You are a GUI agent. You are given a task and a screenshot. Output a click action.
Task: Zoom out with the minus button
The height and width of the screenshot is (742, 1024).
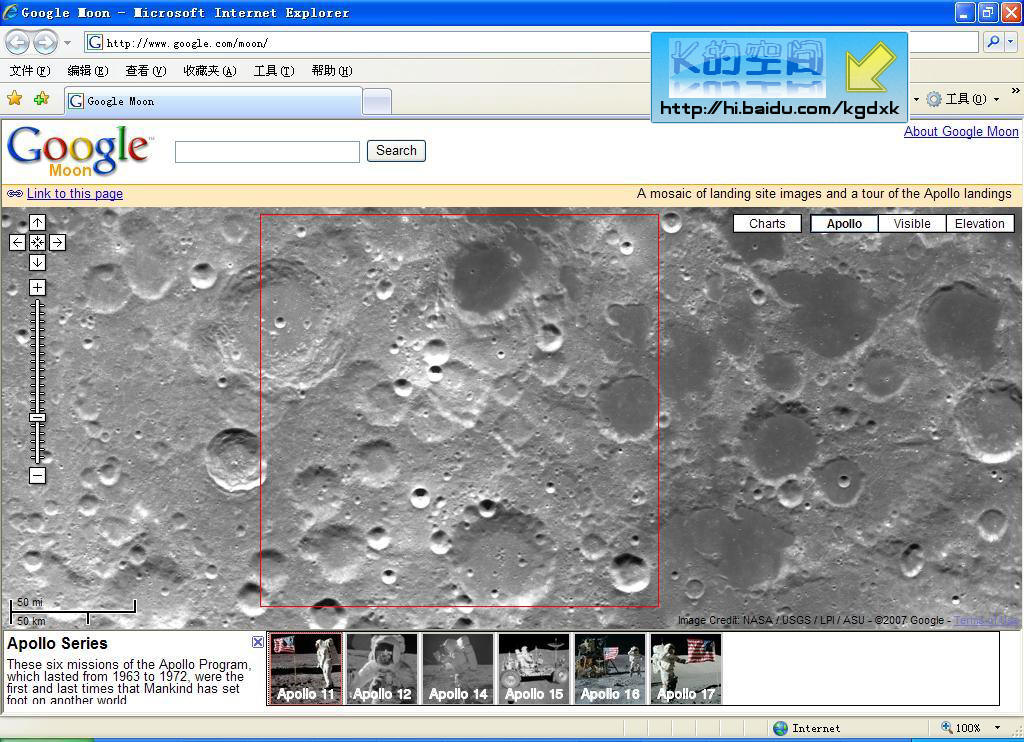pos(37,476)
